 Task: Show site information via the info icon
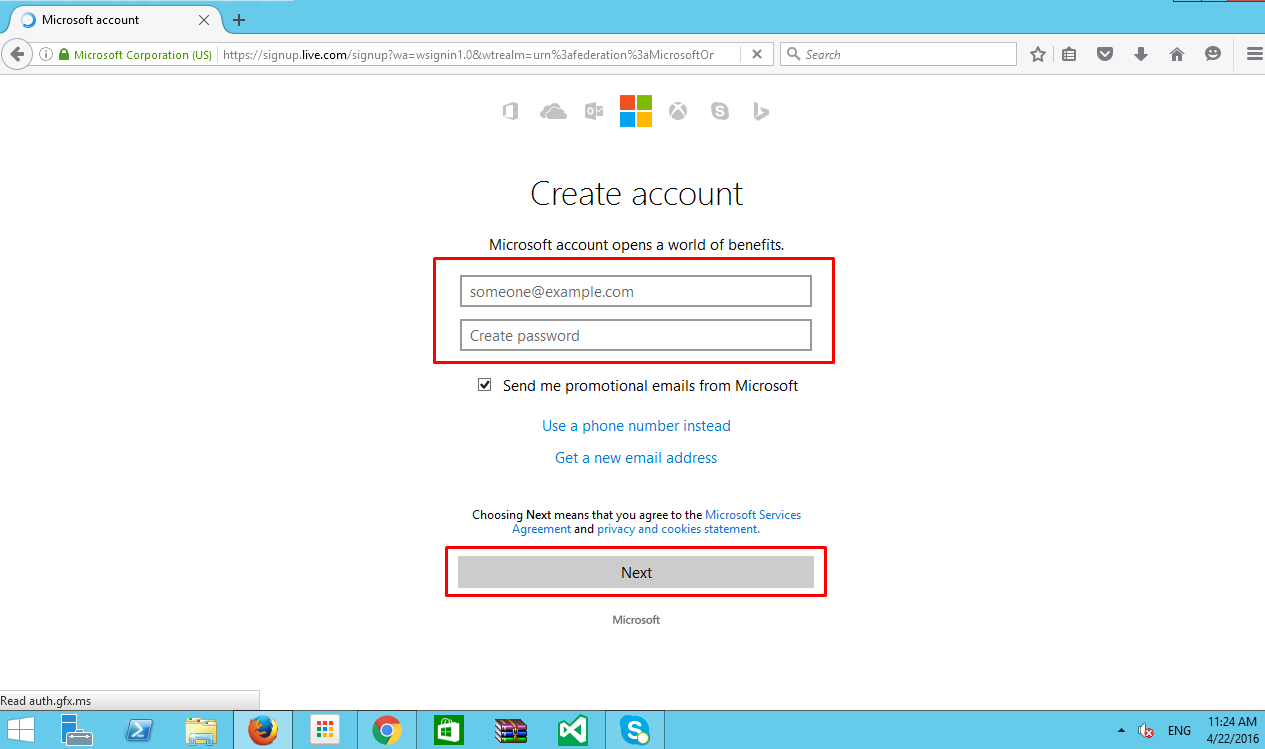click(x=46, y=55)
